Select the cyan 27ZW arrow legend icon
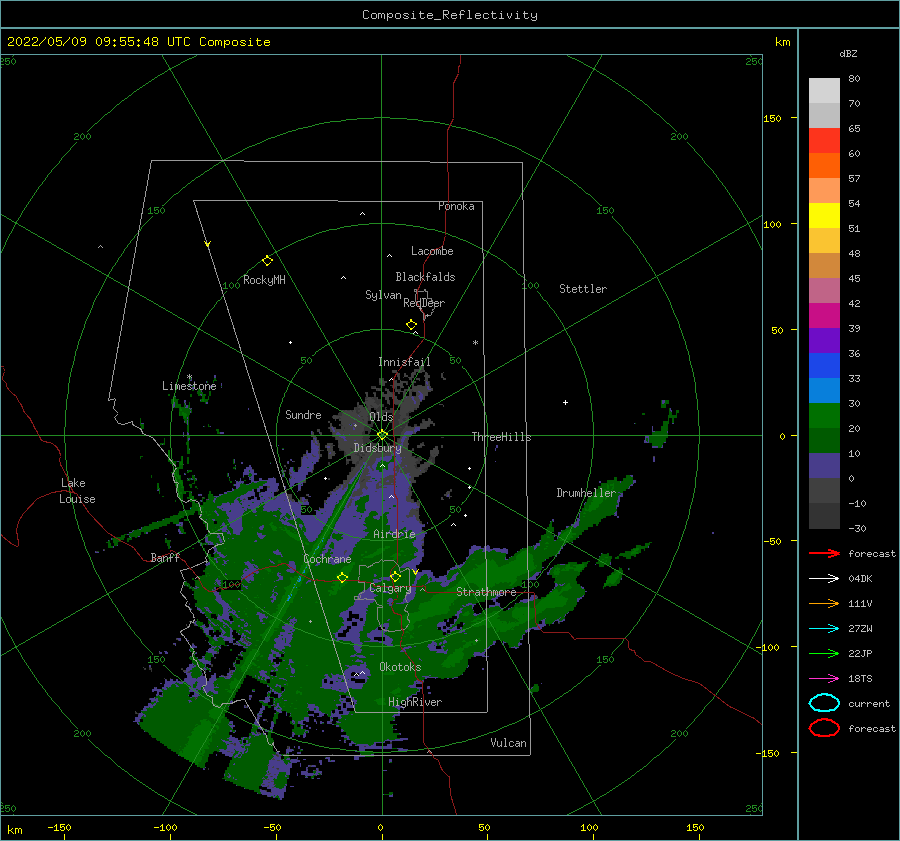900x841 pixels. coord(824,629)
